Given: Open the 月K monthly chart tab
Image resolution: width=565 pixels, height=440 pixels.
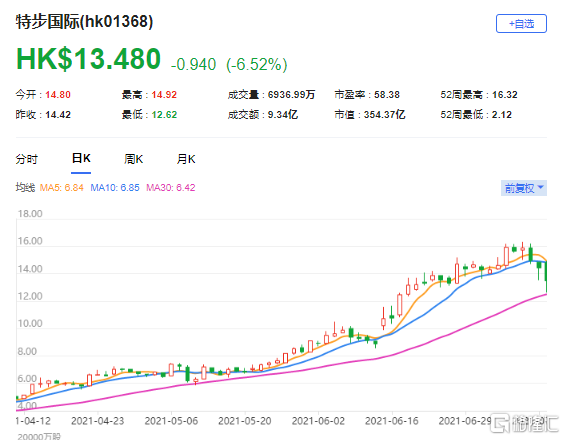Looking at the screenshot, I should pos(186,159).
